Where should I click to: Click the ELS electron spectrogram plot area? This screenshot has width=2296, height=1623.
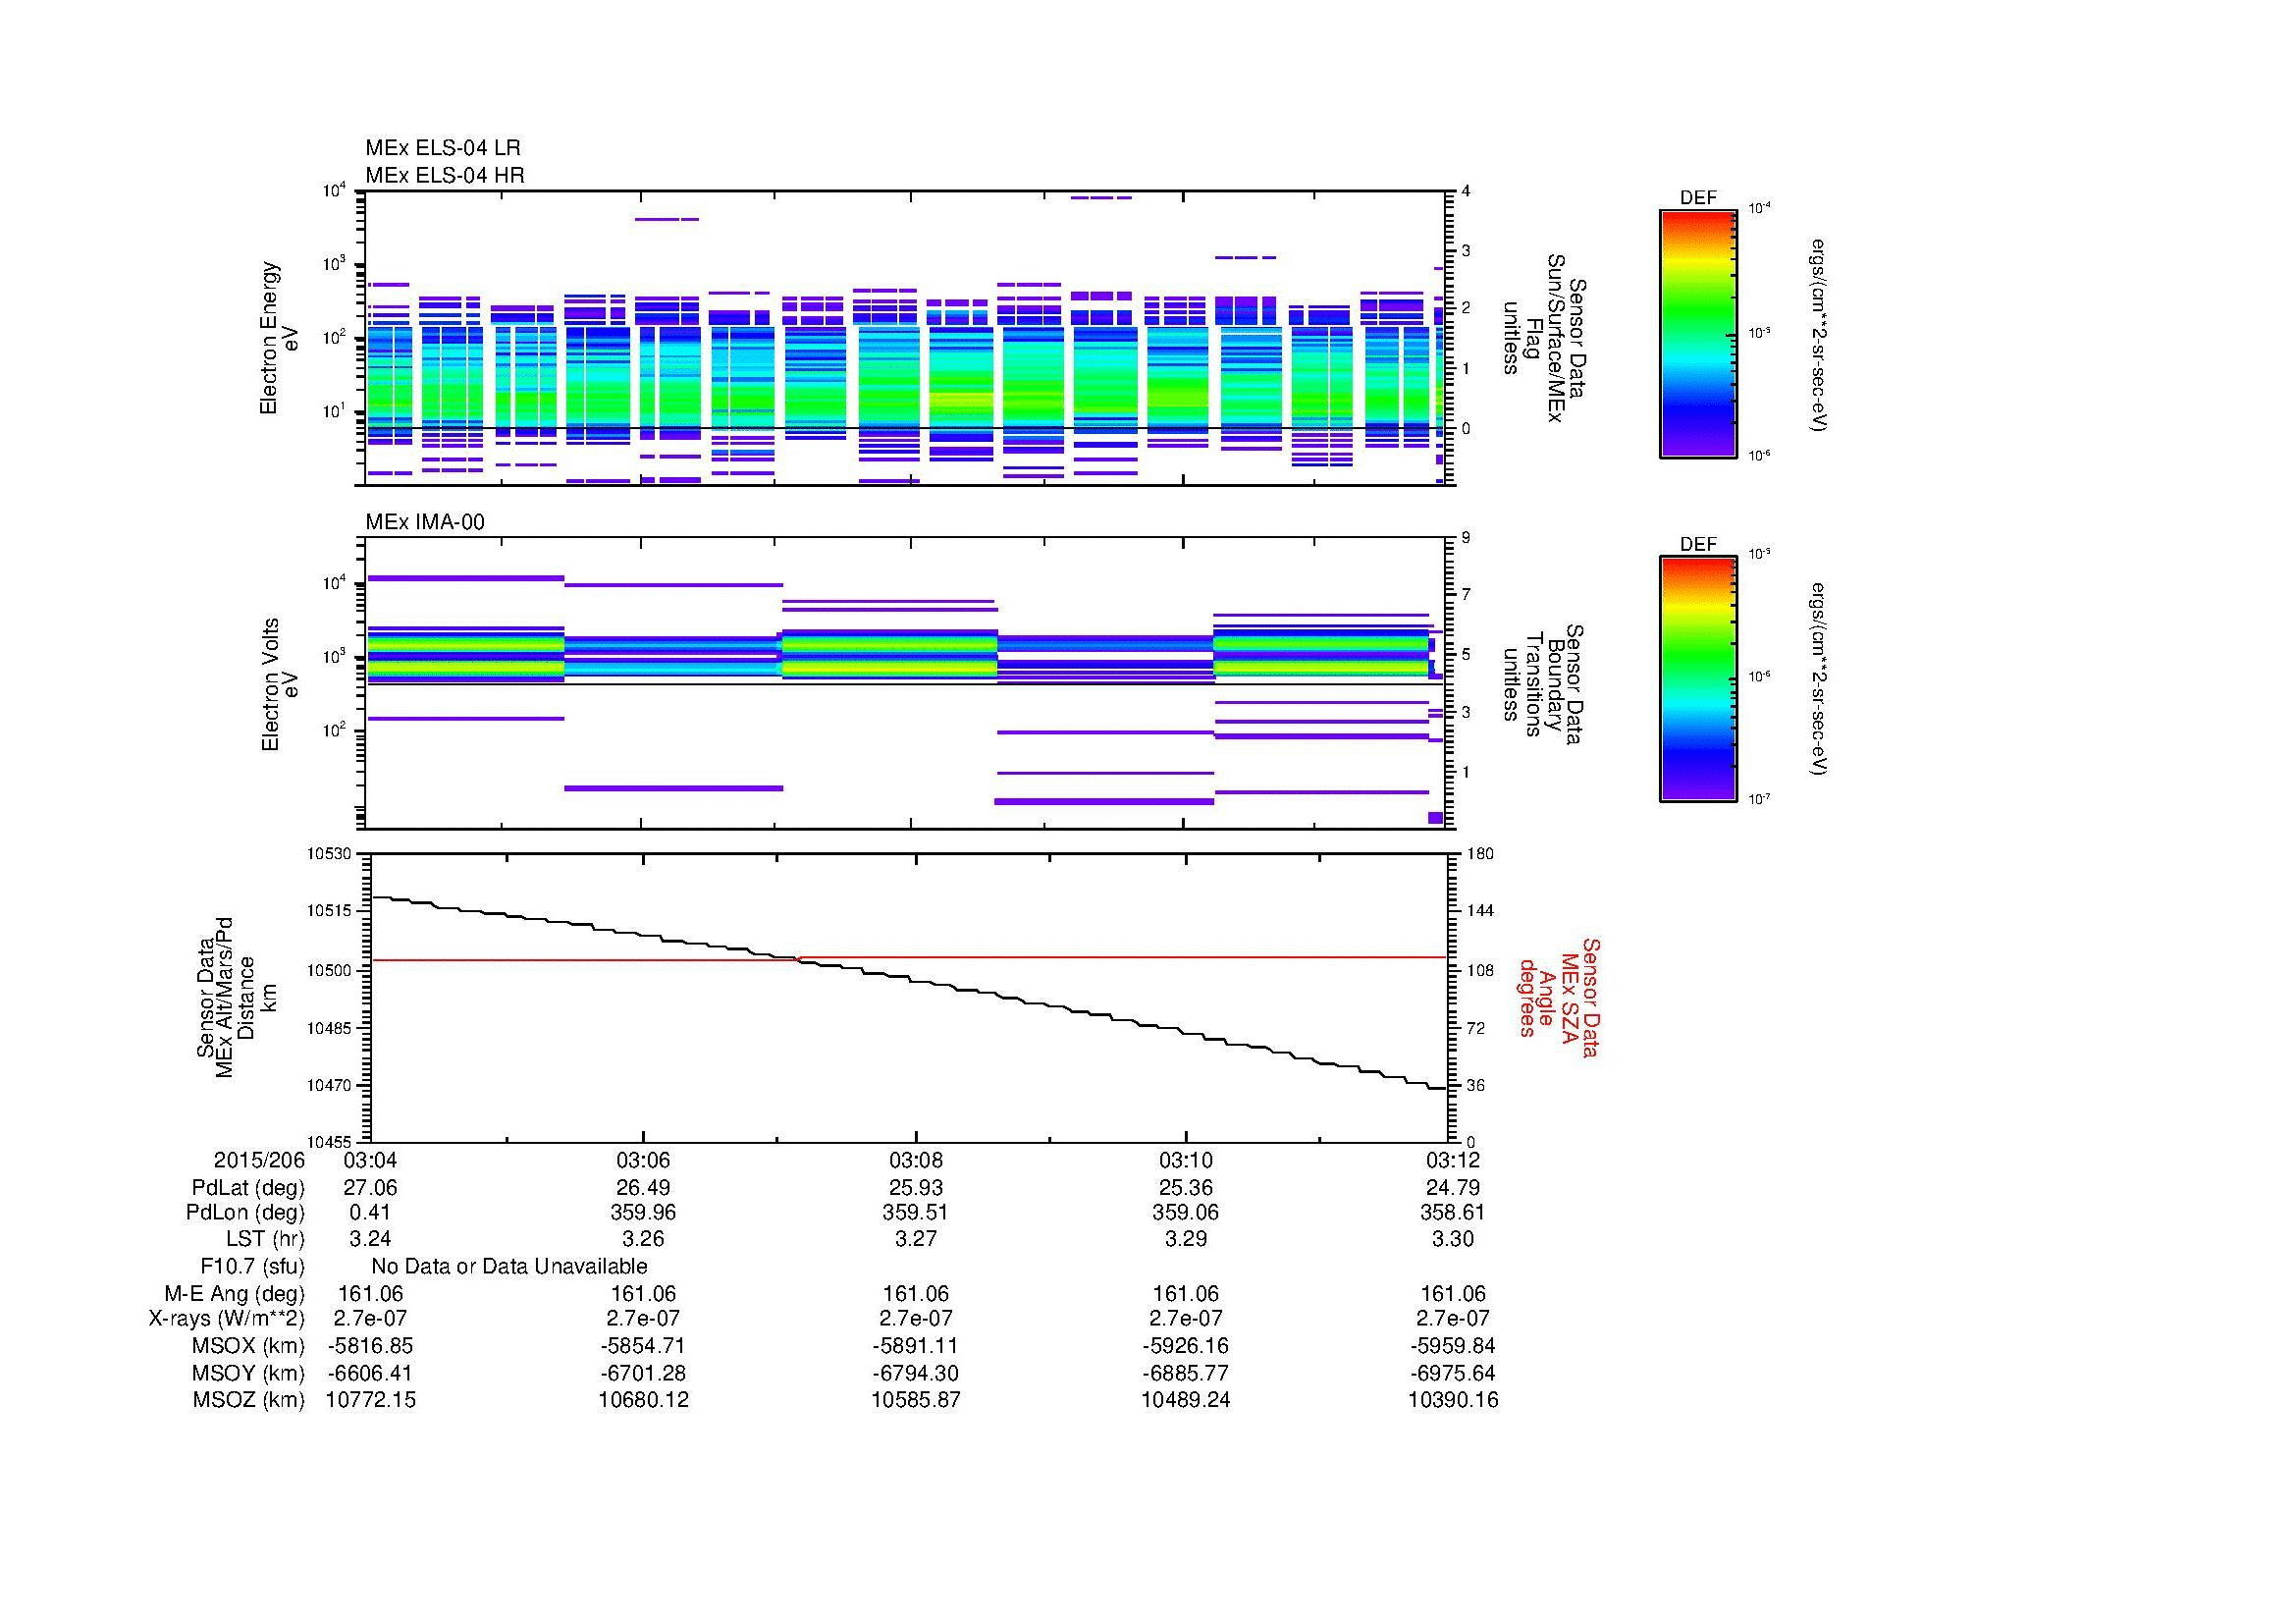tap(905, 338)
